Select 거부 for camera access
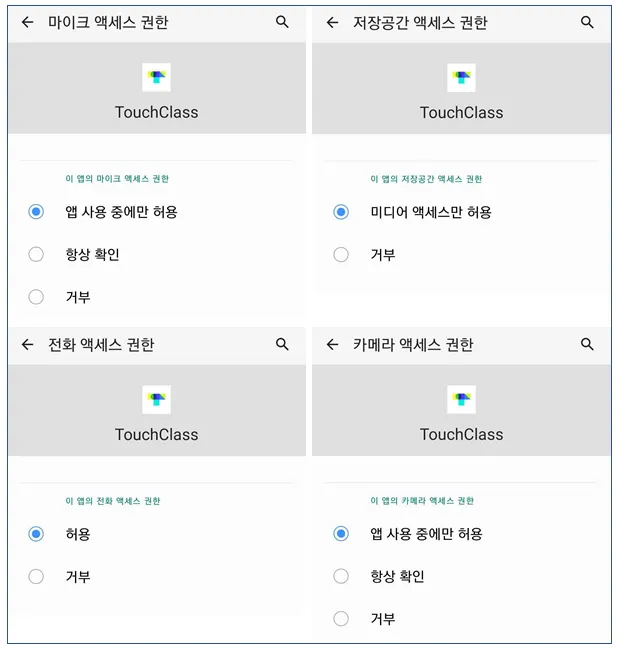The image size is (617, 649). point(341,619)
